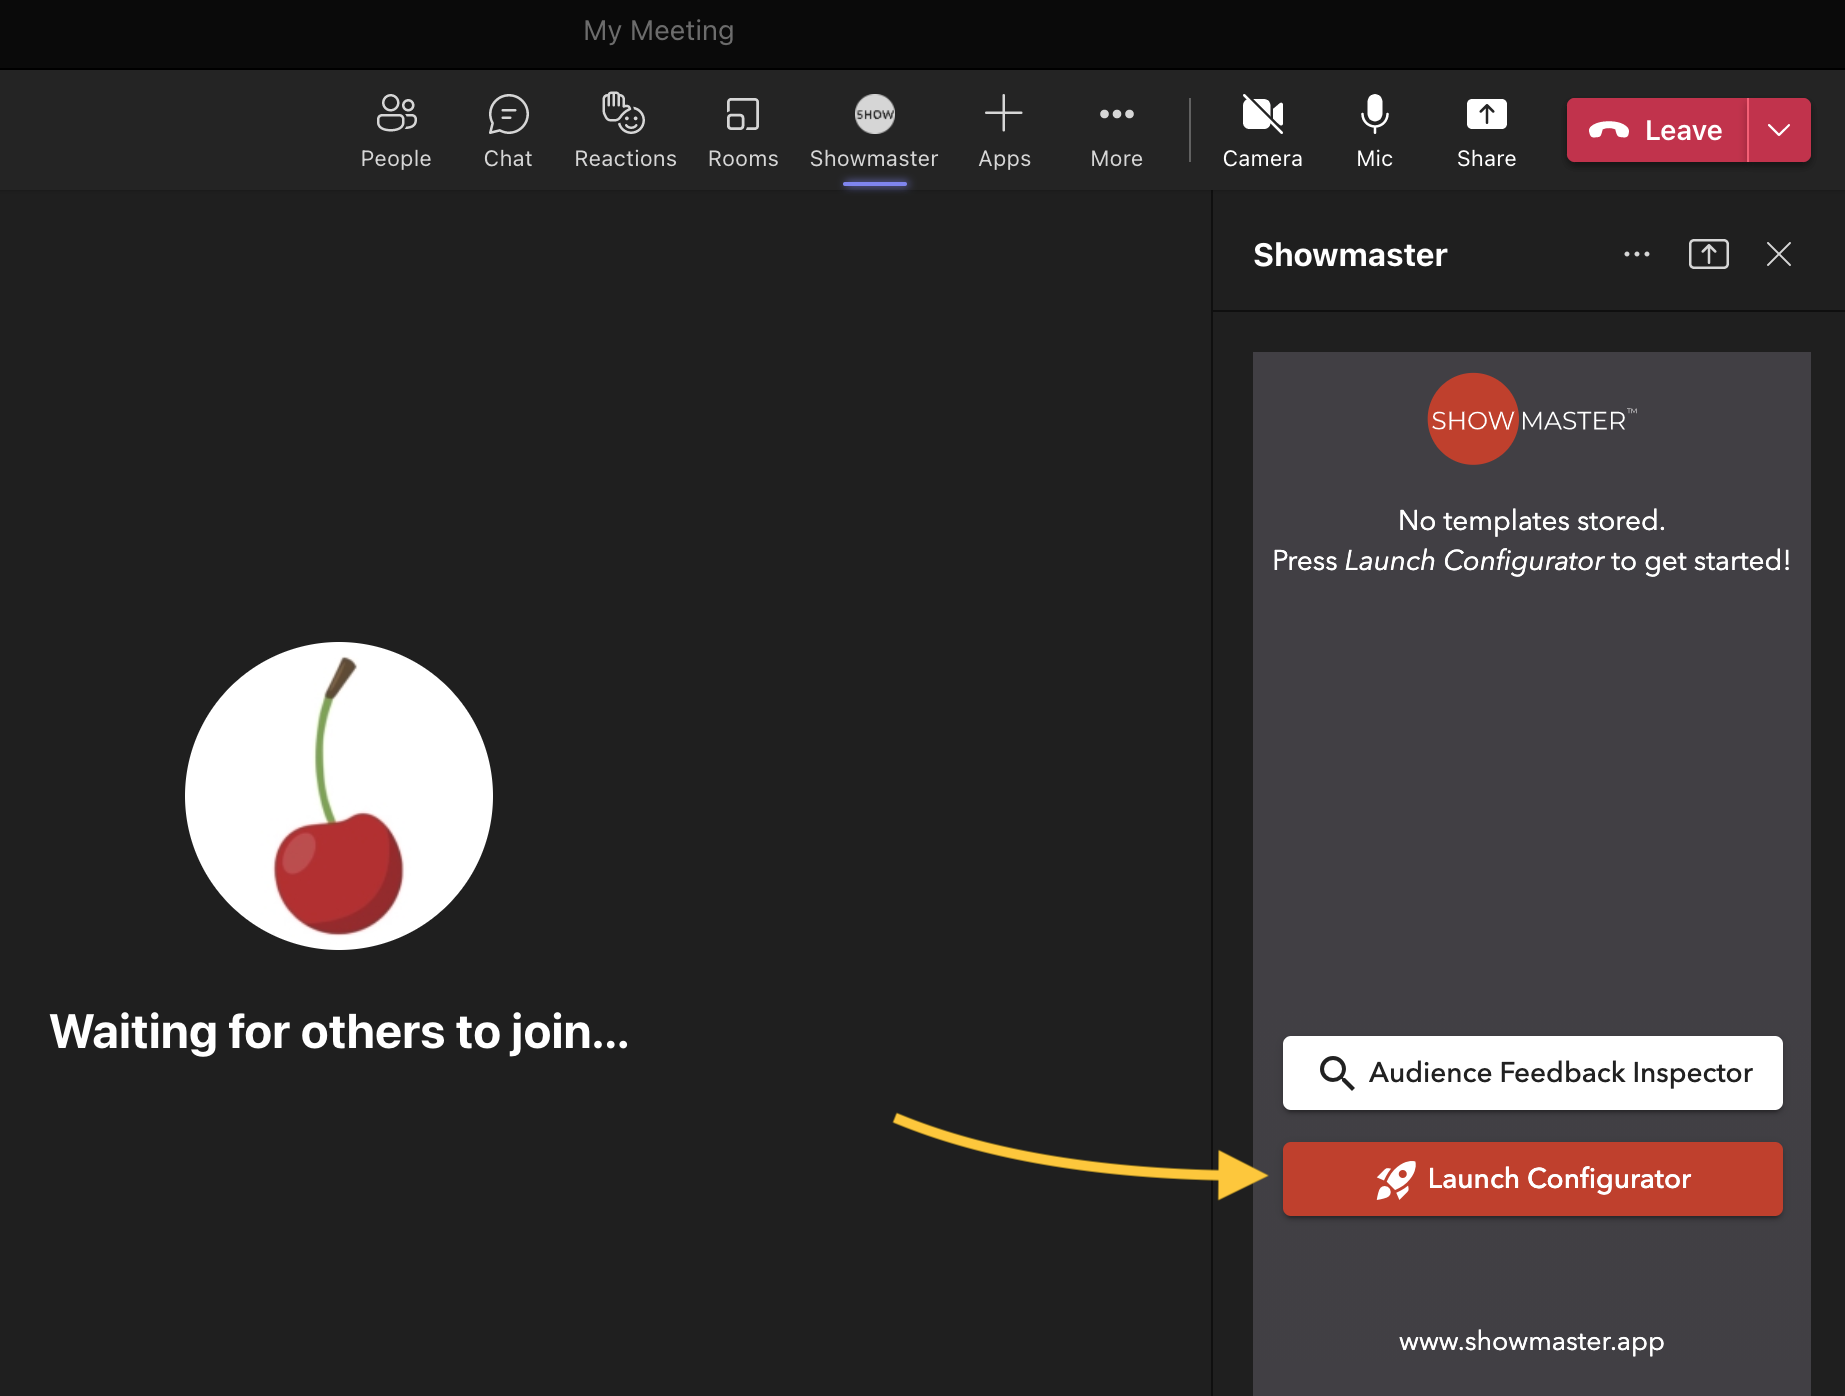This screenshot has width=1845, height=1396.
Task: Open Audience Feedback Inspector
Action: [1532, 1073]
